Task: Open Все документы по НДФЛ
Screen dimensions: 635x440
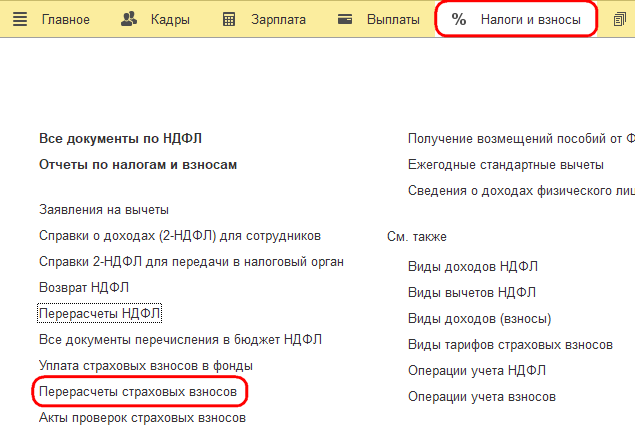Action: pos(120,139)
